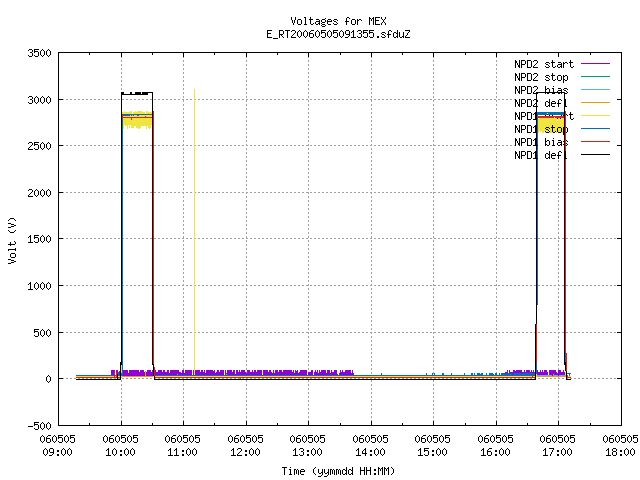Image resolution: width=640 pixels, height=480 pixels.
Task: Click the 2500 y-axis tick label
Action: click(39, 146)
